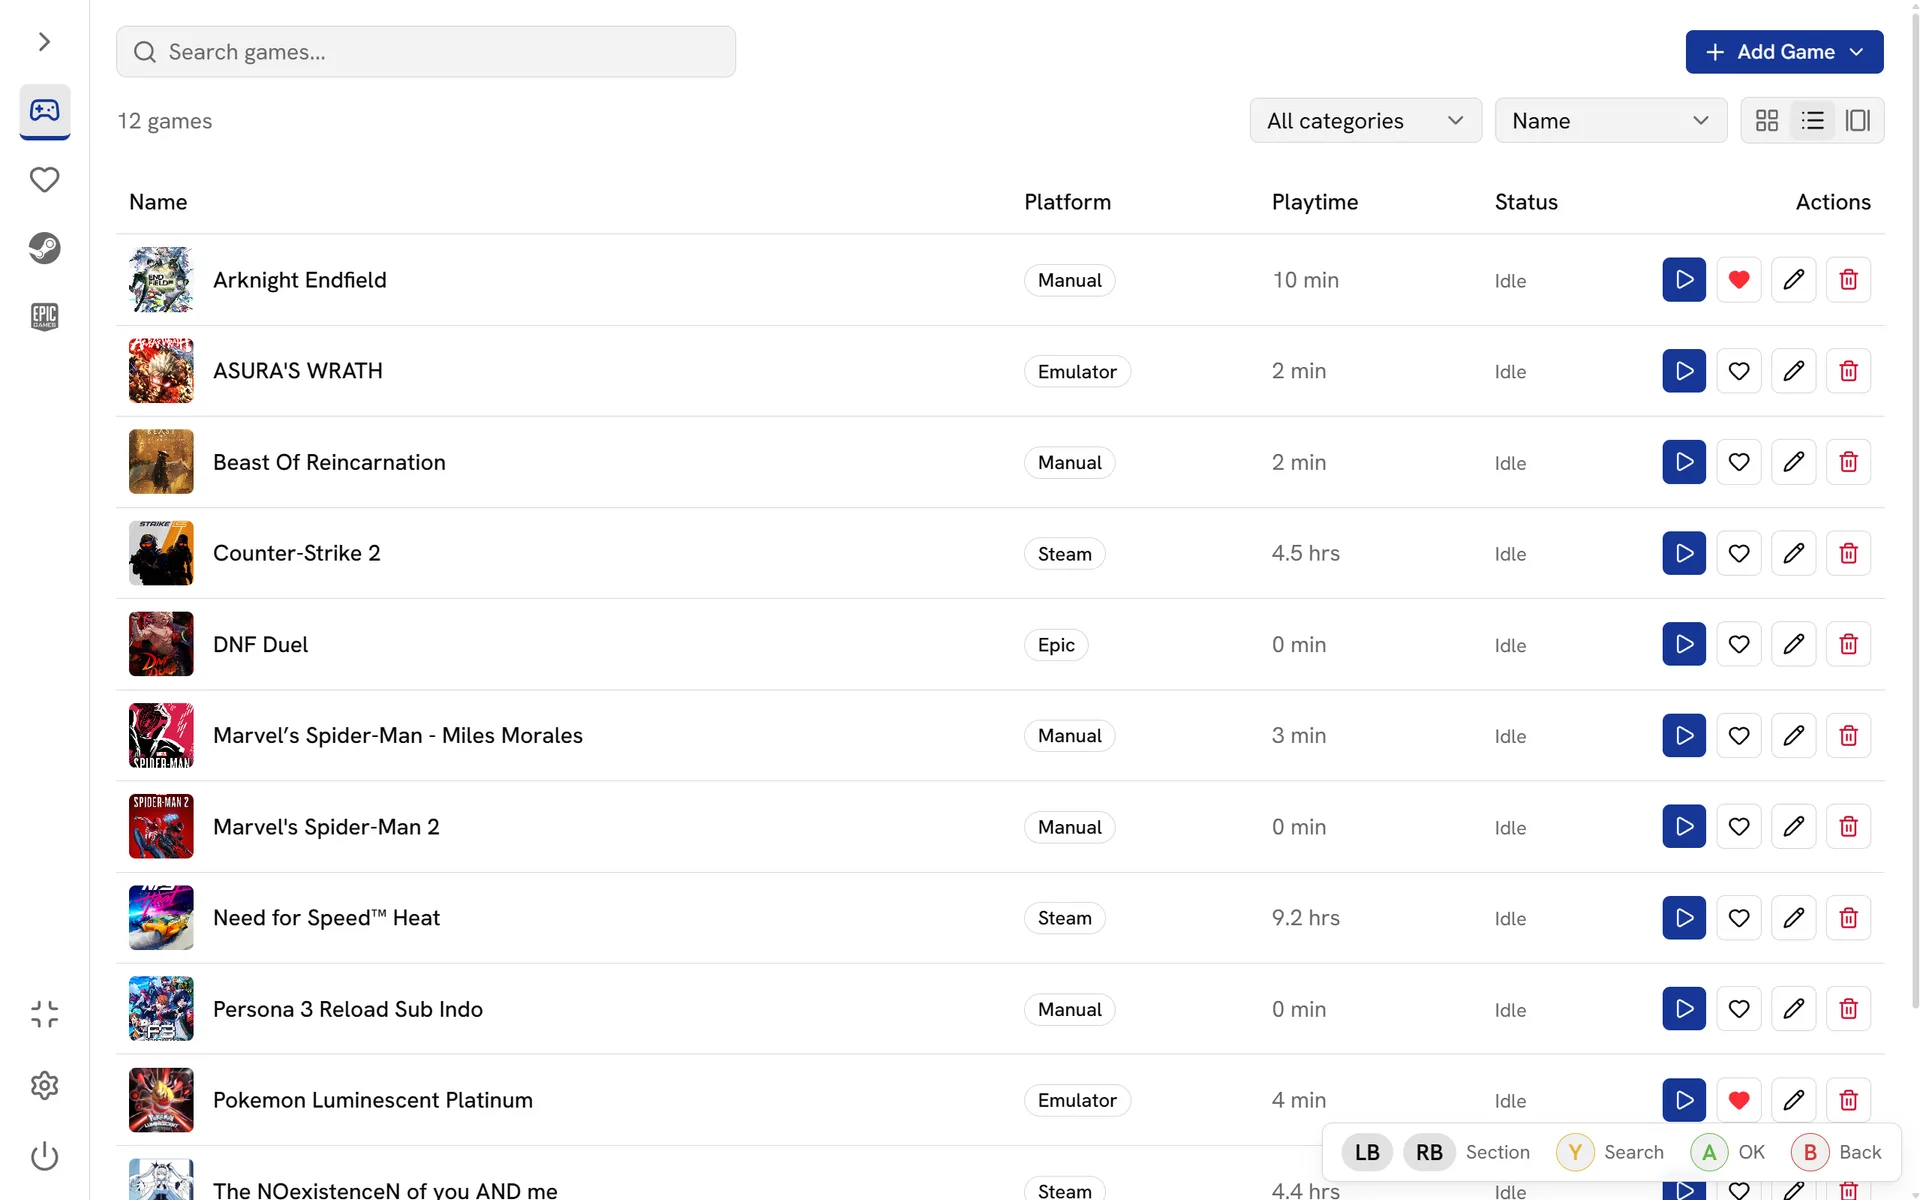Viewport: 1920px width, 1200px height.
Task: Click the exit fullscreen icon in the sidebar
Action: 44,1014
